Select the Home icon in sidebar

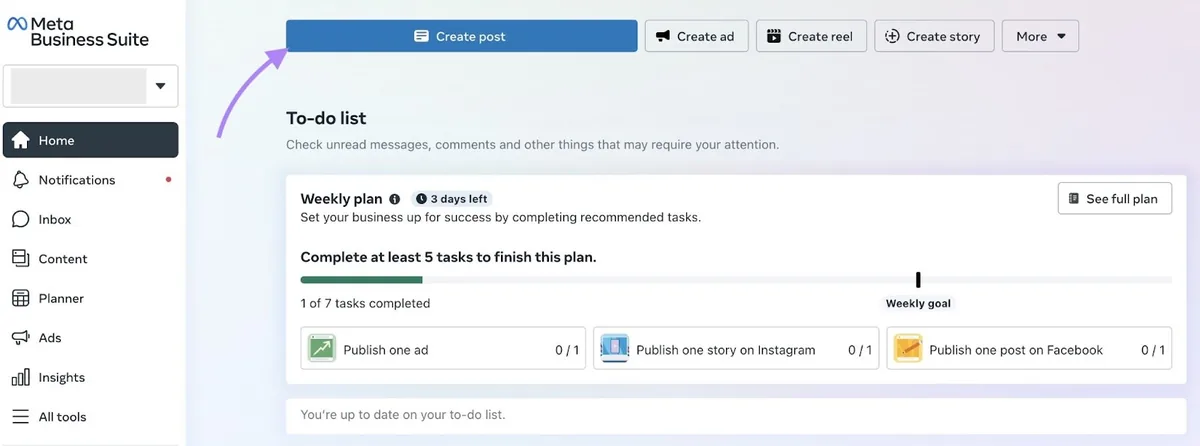[20, 140]
